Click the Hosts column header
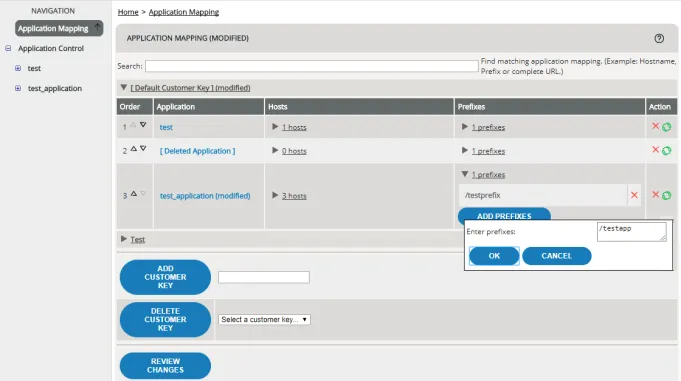The image size is (681, 381). point(359,106)
